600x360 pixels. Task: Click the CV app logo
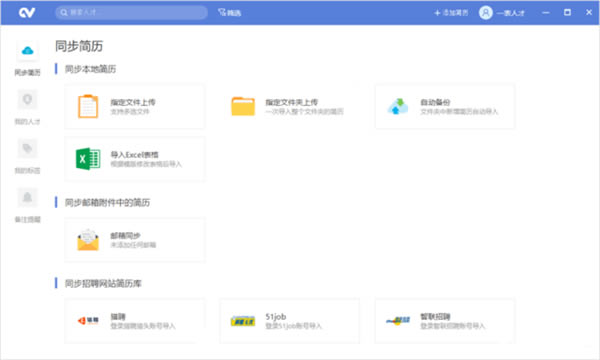tap(27, 13)
